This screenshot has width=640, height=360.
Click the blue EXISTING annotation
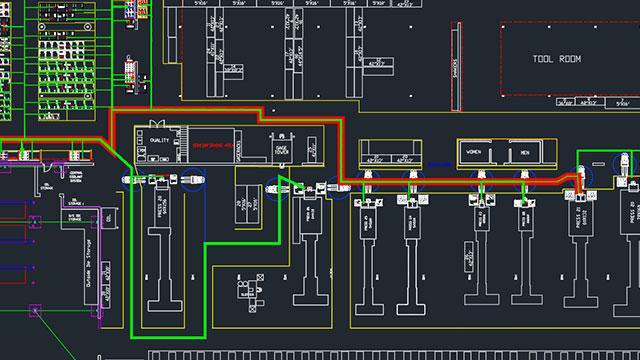tap(439, 164)
